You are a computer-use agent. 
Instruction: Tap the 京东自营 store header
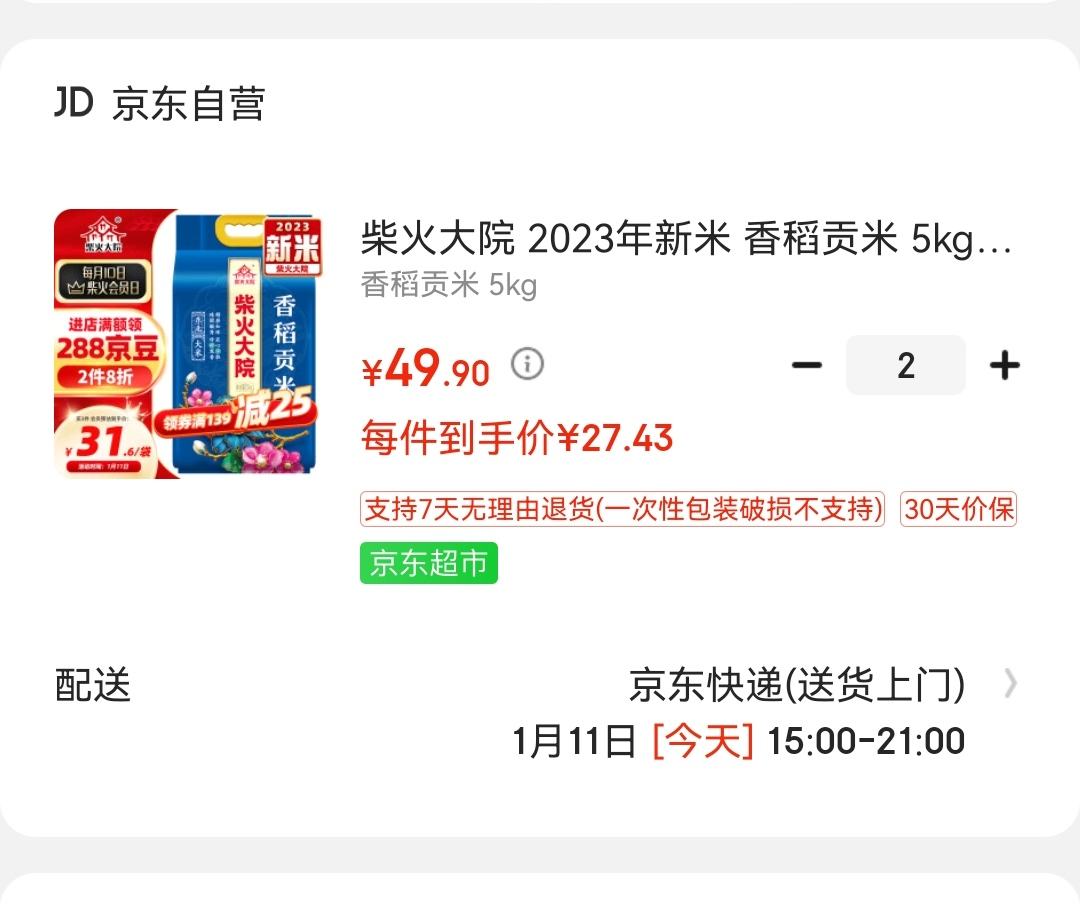click(x=188, y=104)
